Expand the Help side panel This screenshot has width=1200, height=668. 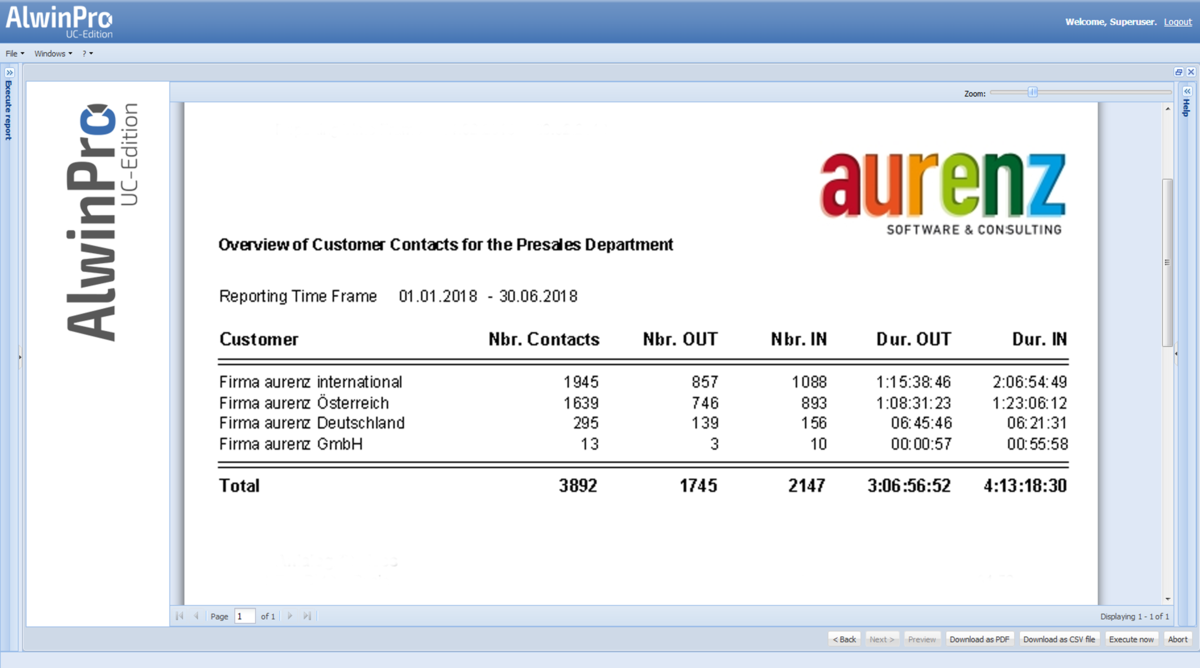click(1187, 91)
